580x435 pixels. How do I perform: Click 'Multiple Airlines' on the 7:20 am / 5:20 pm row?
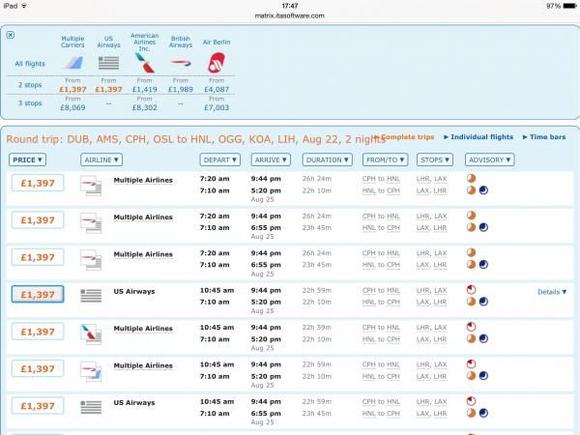(x=143, y=180)
